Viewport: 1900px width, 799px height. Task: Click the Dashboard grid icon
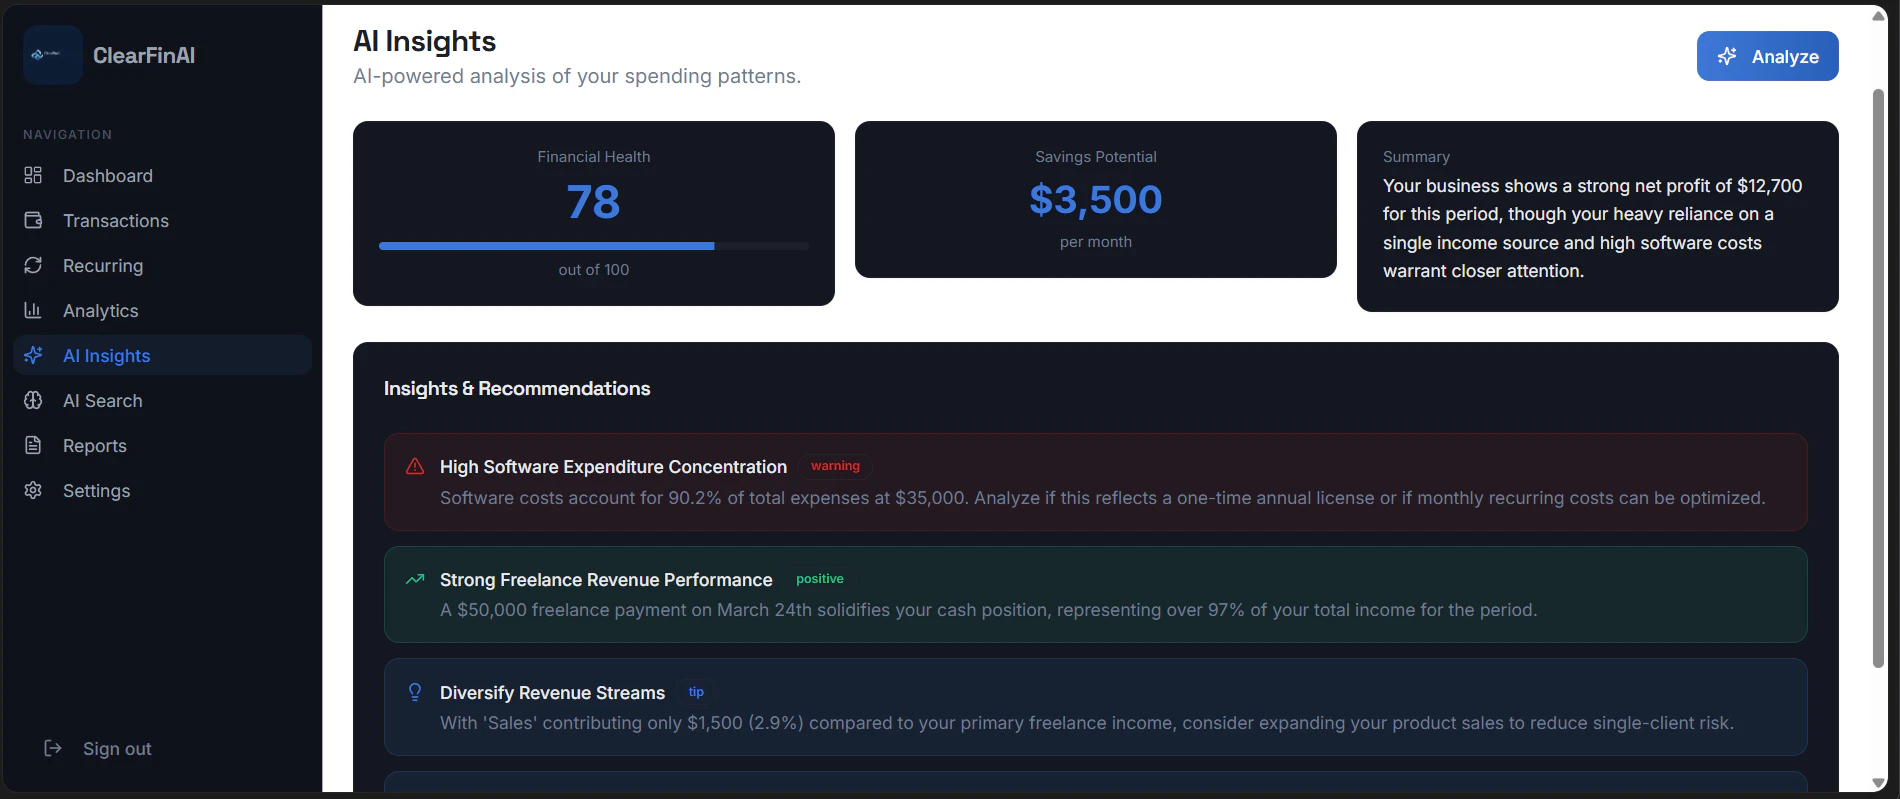(x=33, y=175)
